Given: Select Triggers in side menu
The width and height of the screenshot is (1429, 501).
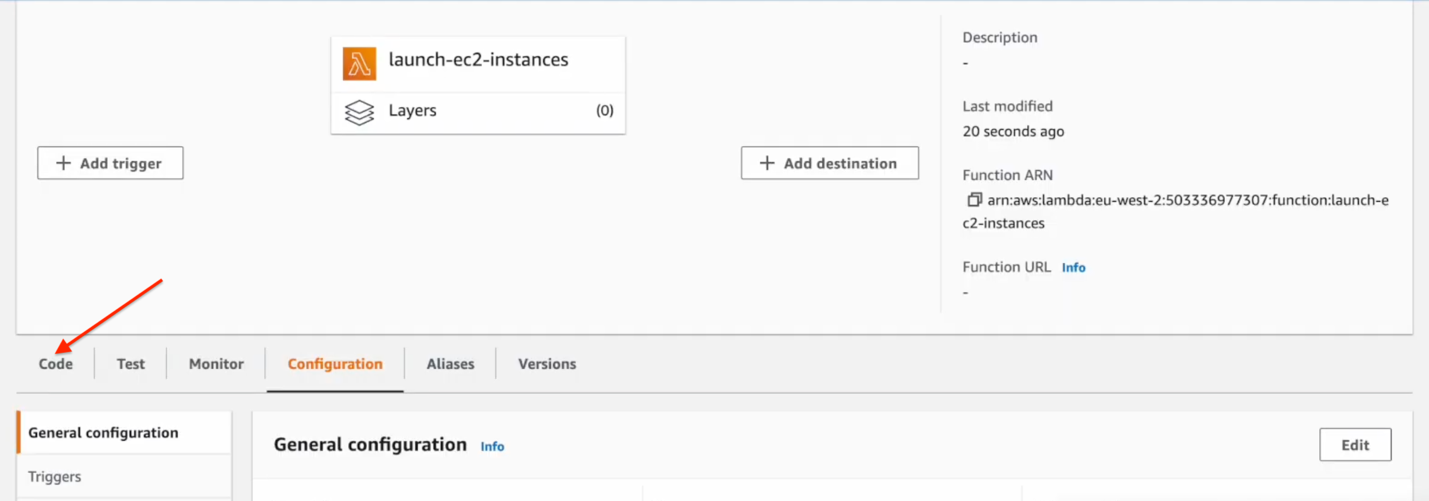Looking at the screenshot, I should 124,477.
